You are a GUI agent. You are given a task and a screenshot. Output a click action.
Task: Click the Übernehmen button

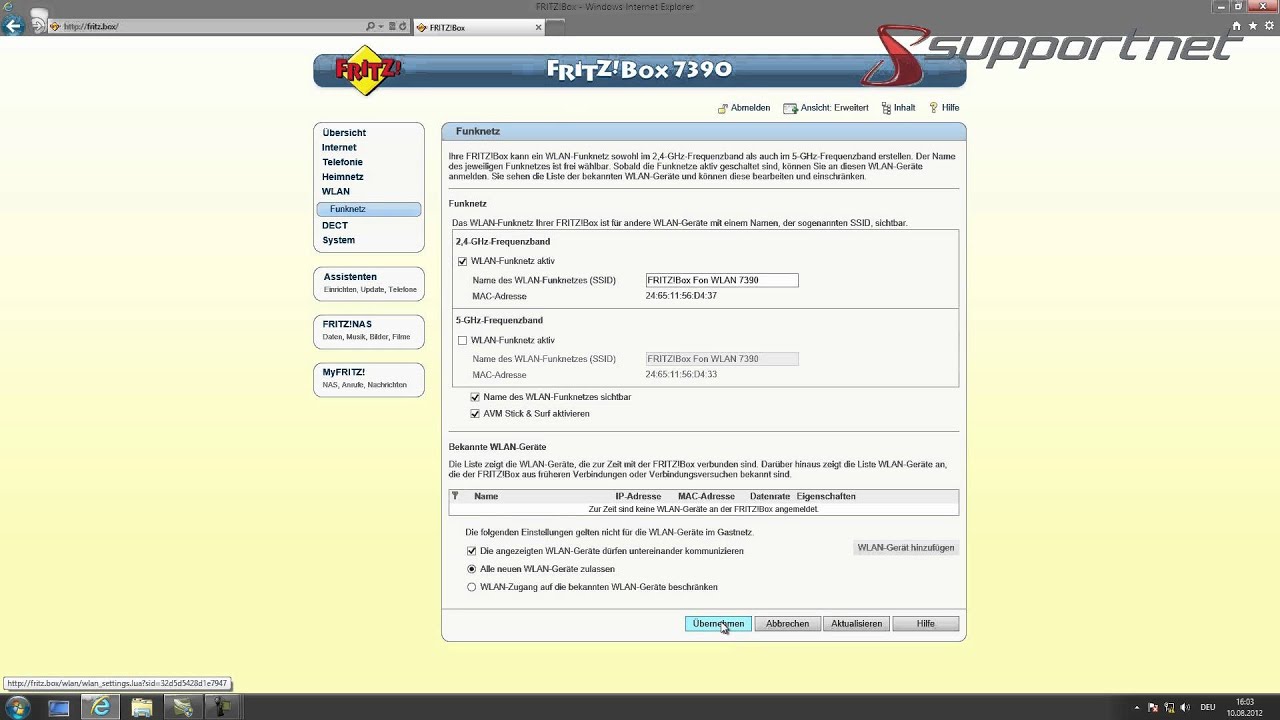(x=718, y=624)
